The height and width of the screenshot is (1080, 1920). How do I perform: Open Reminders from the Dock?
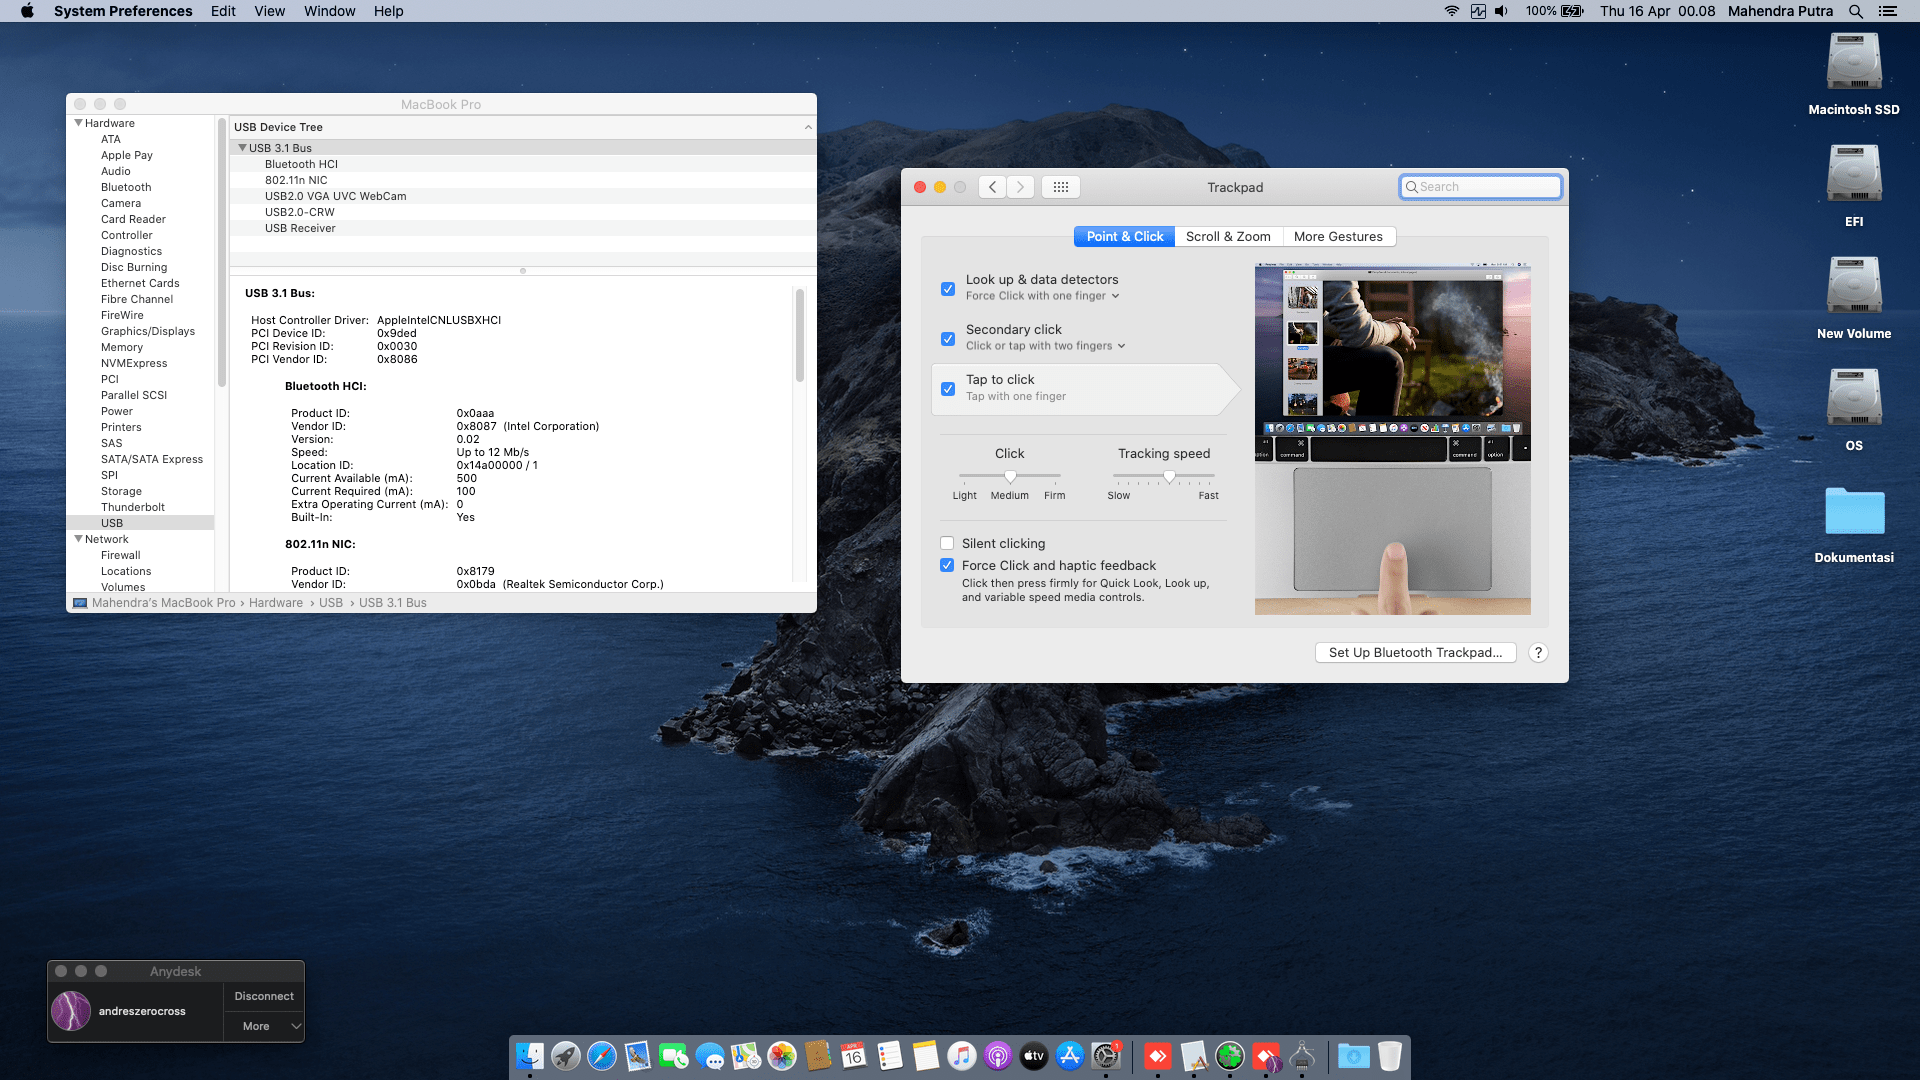point(889,1056)
